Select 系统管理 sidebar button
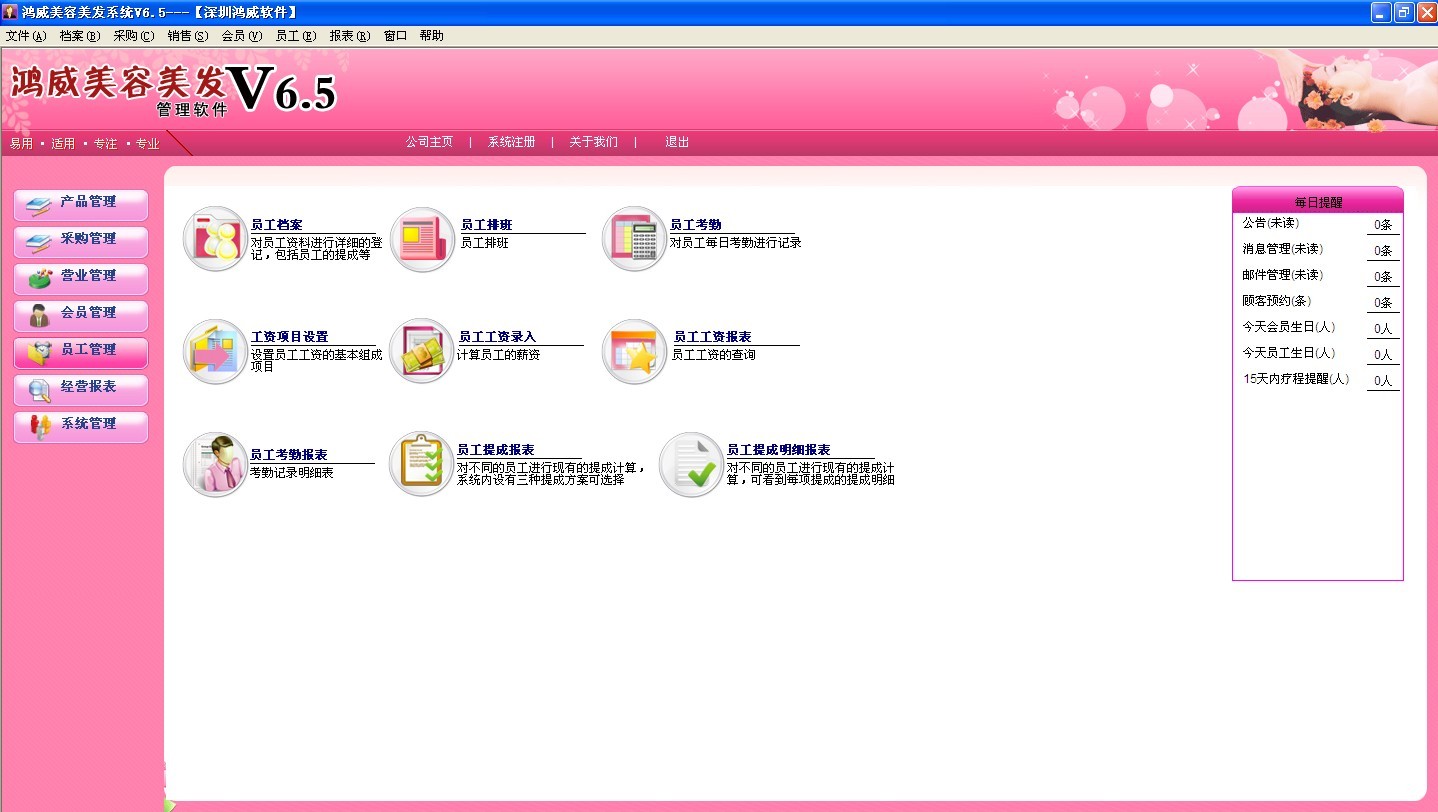The image size is (1438, 812). 81,424
